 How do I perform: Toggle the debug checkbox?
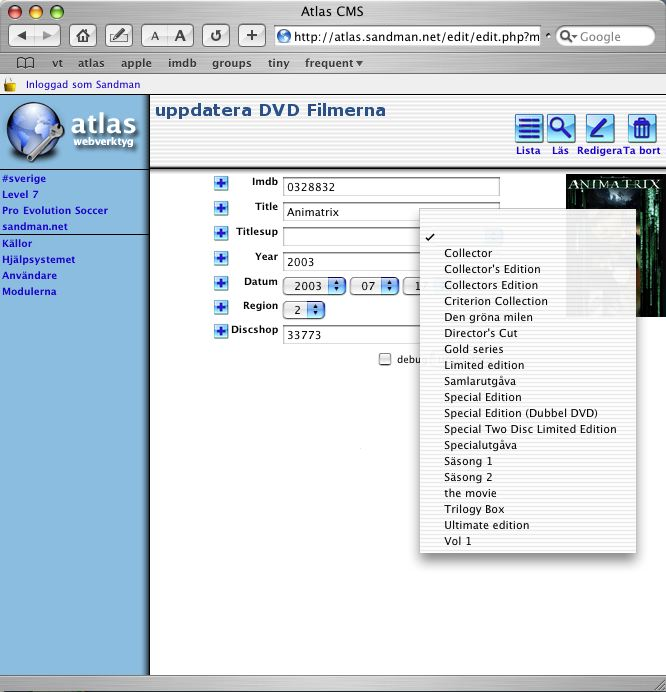385,360
